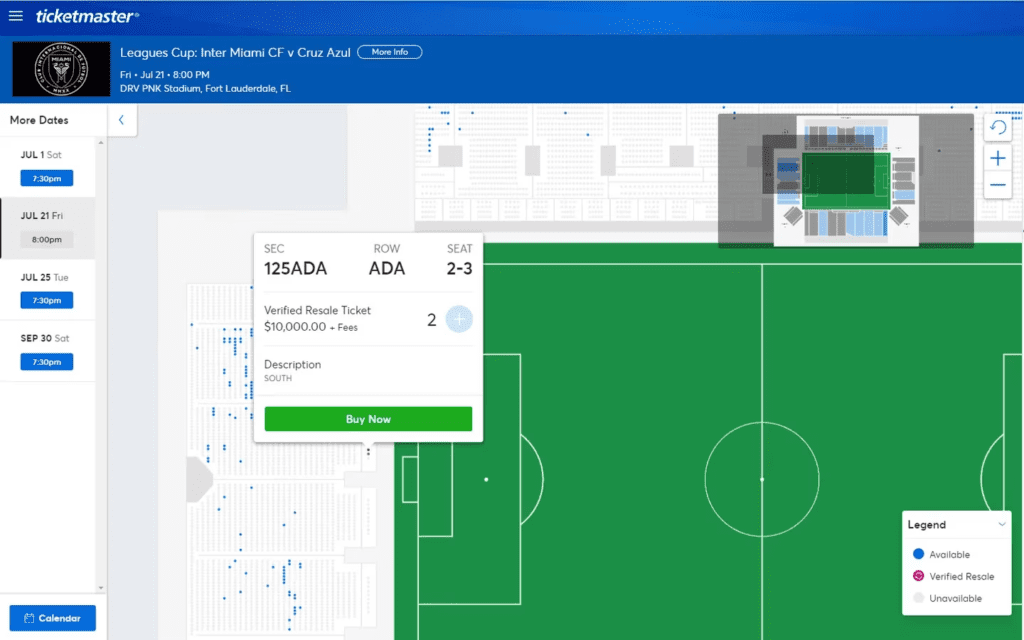Screen dimensions: 1024x640
Task: Zoom in on the seat map
Action: [x=997, y=158]
